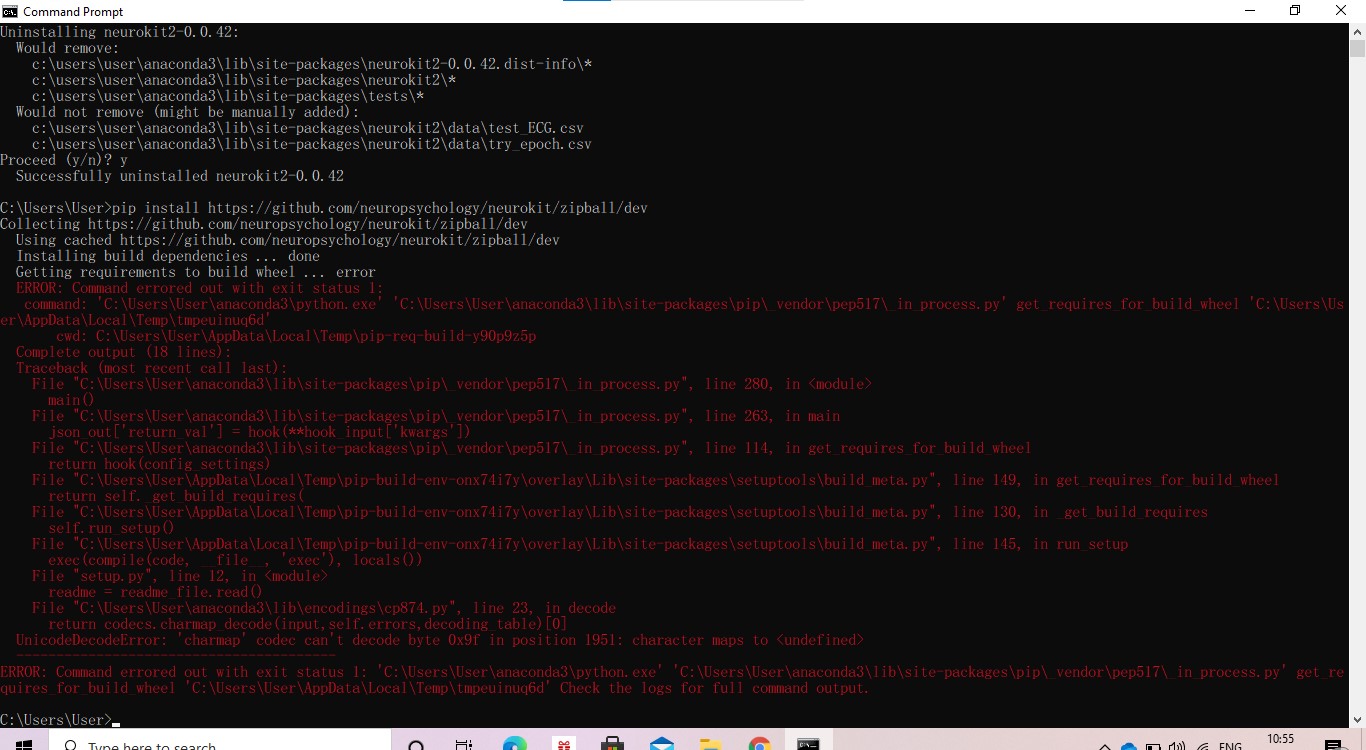Screen dimensions: 1366x750
Task: Click the search magnifier icon on taskbar
Action: pyautogui.click(x=415, y=744)
